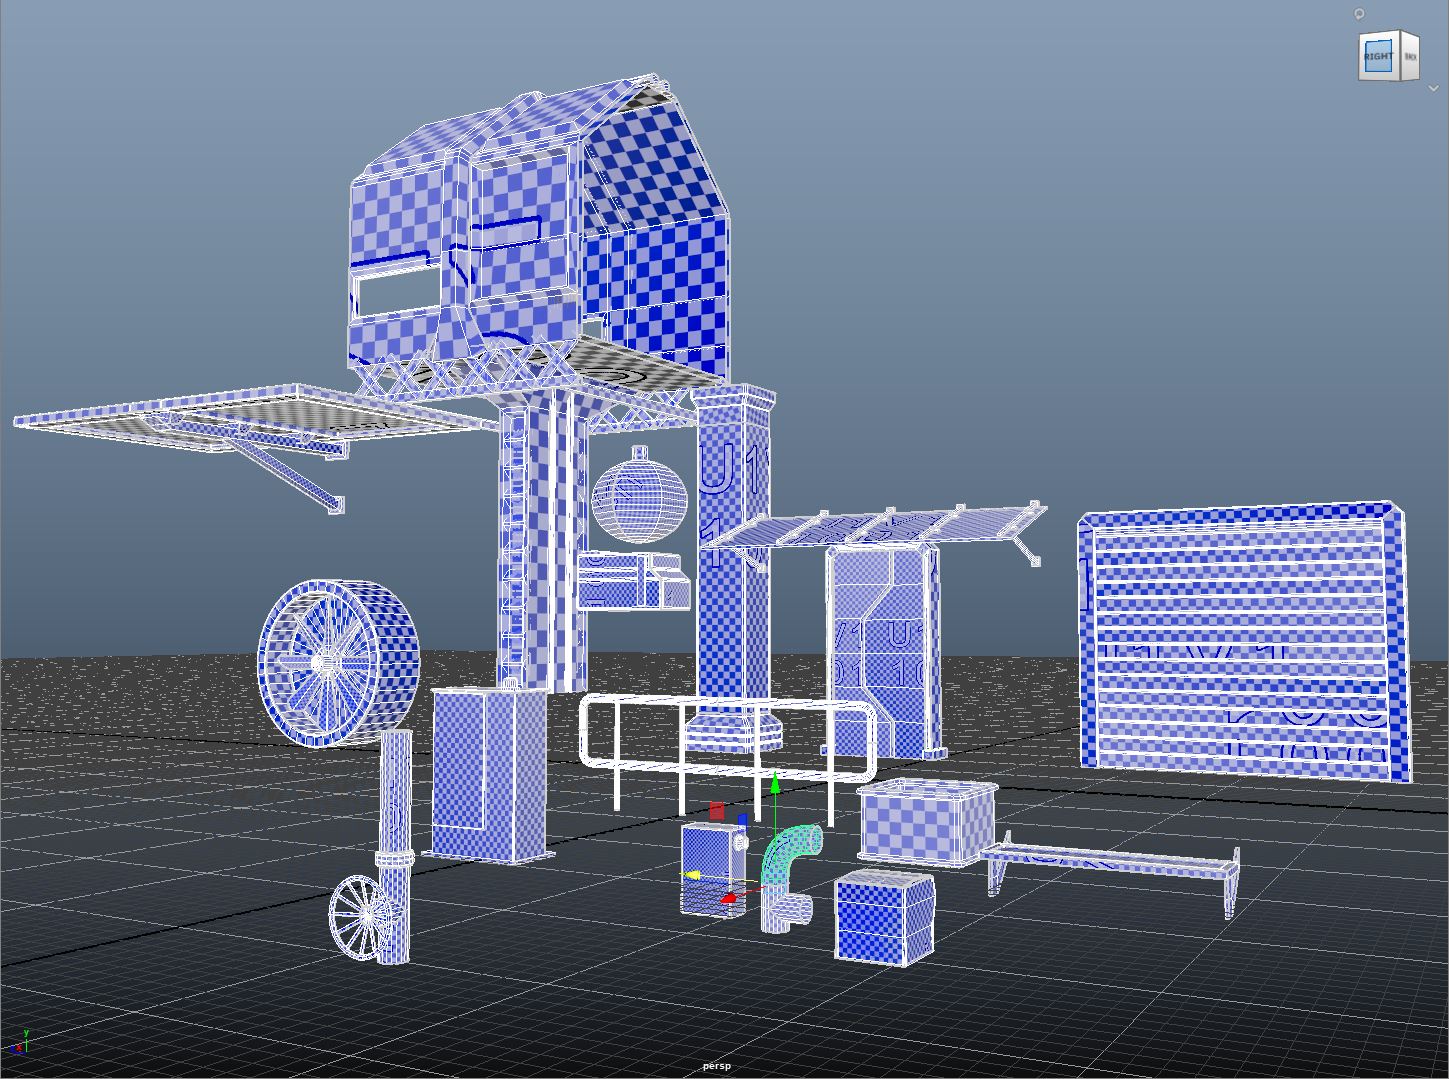This screenshot has height=1079, width=1449.
Task: Click the ViewCube home icon
Action: click(1359, 14)
